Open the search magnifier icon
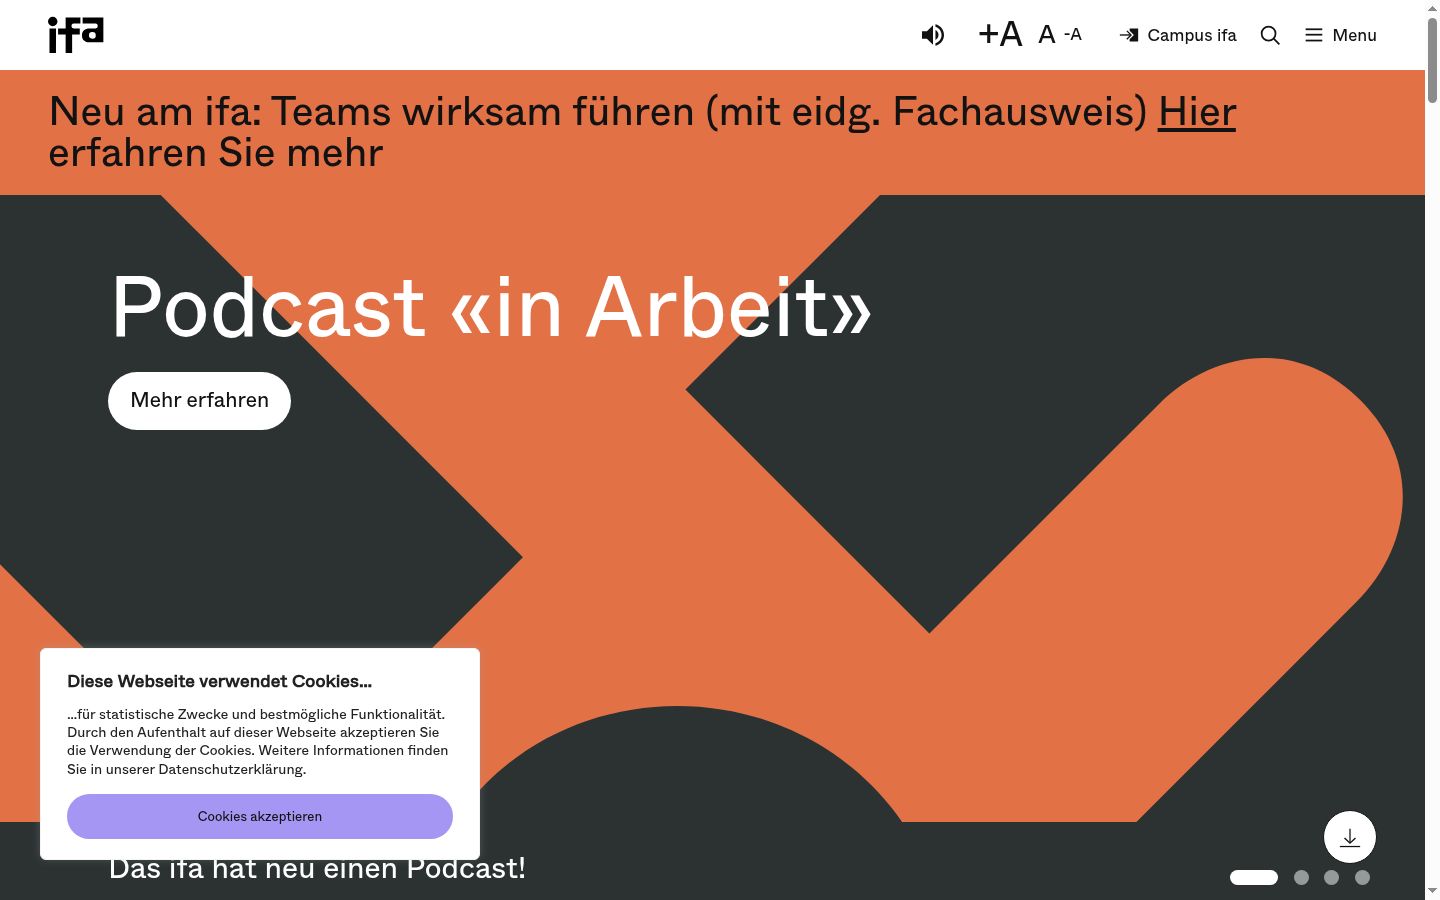The height and width of the screenshot is (900, 1440). [x=1270, y=35]
